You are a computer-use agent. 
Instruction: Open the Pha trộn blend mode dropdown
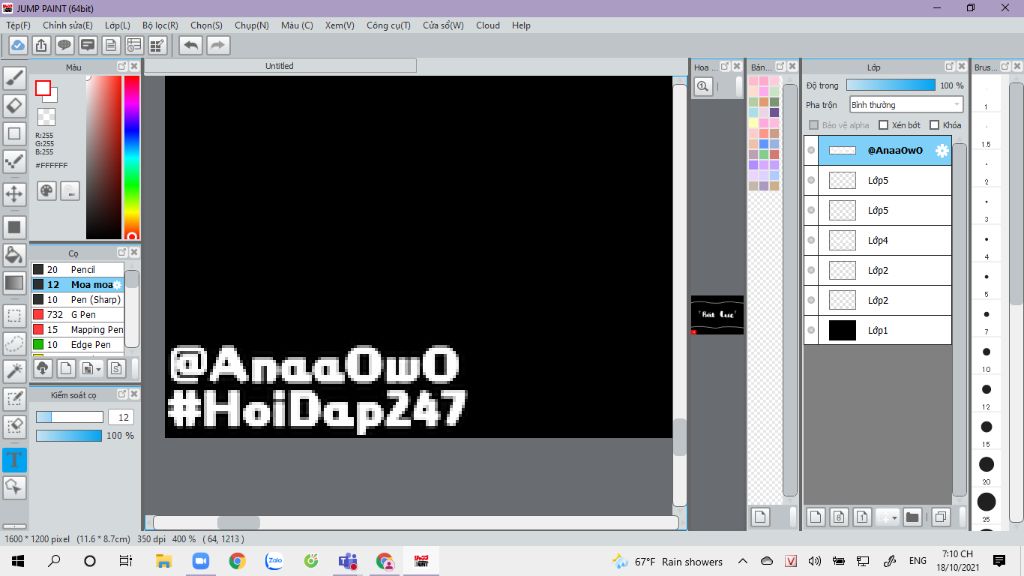tap(906, 104)
